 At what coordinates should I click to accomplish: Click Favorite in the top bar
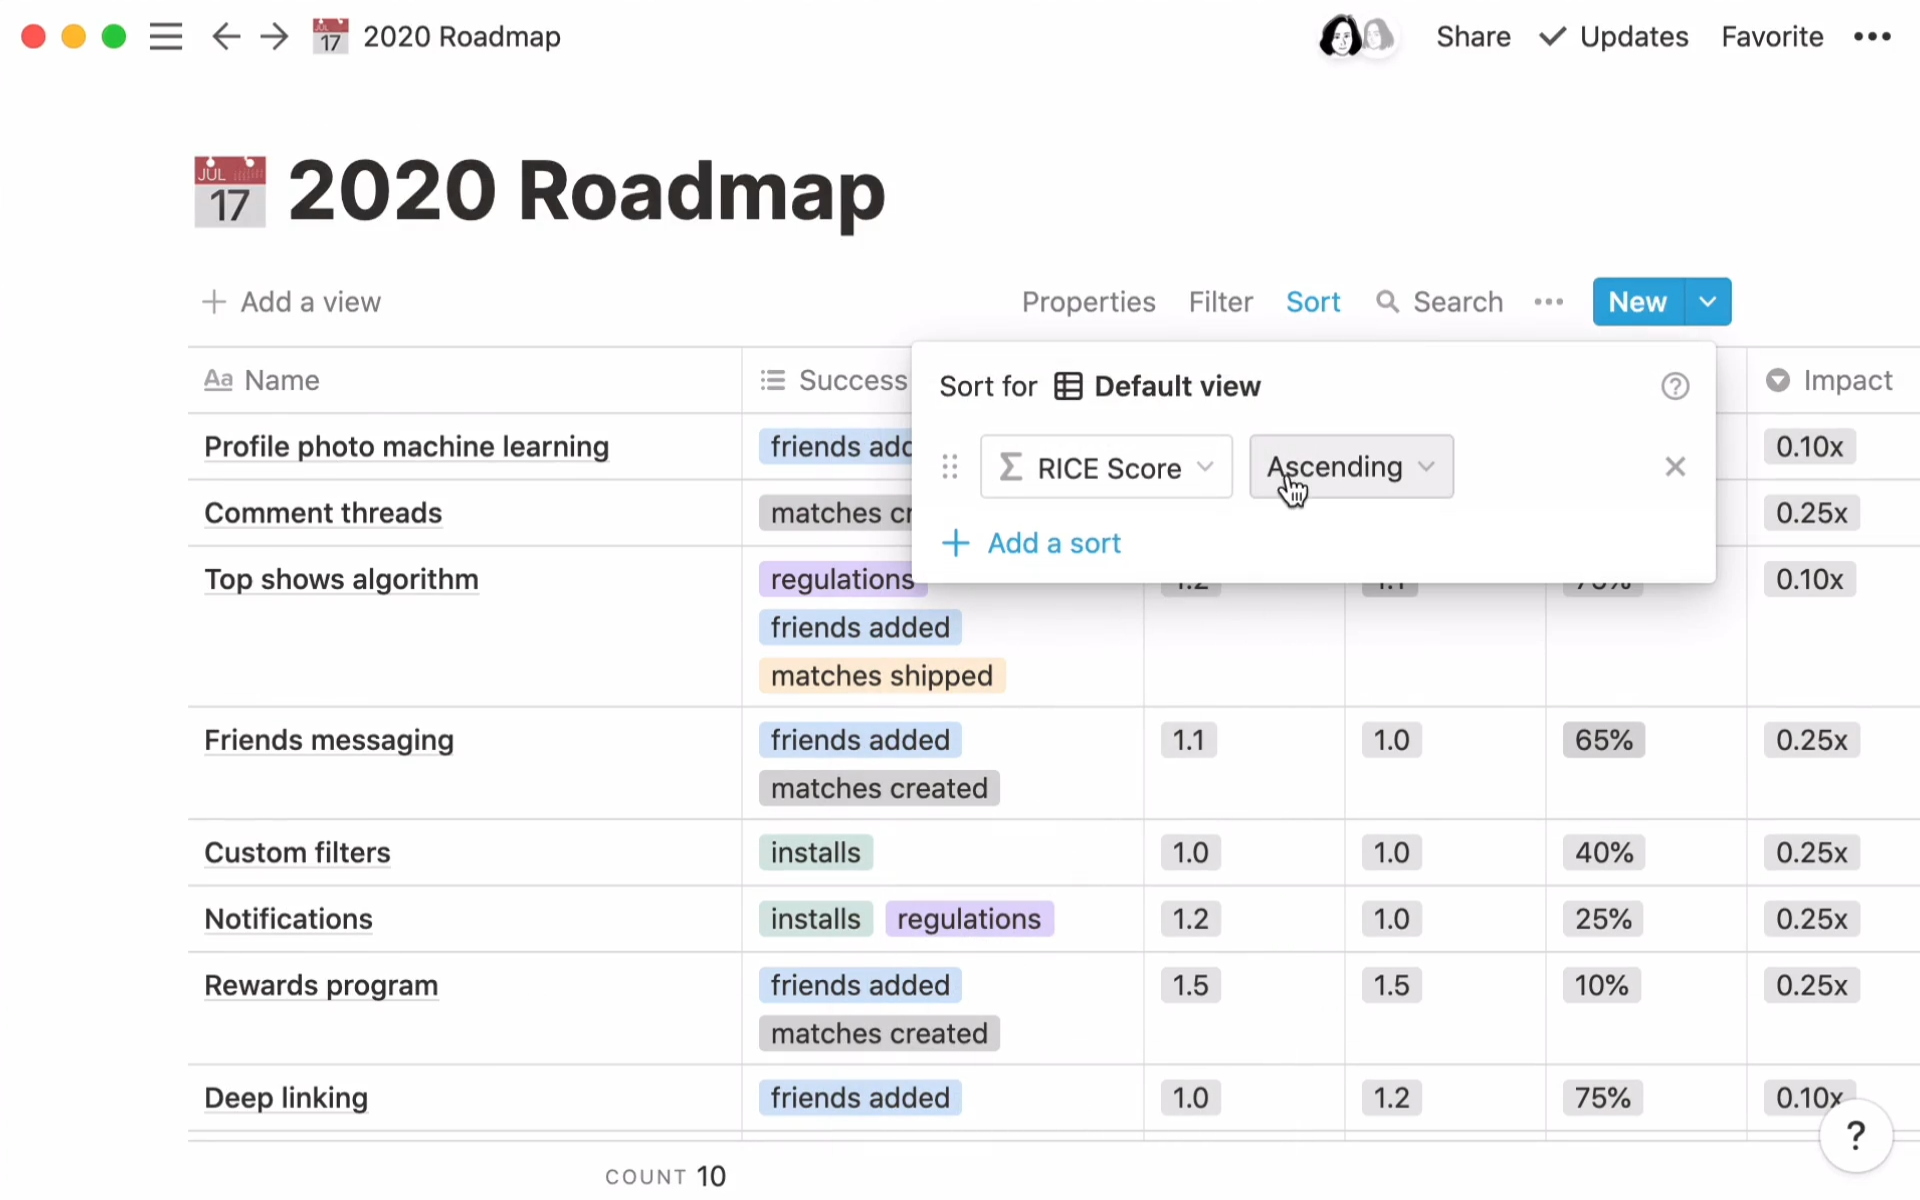[x=1772, y=36]
